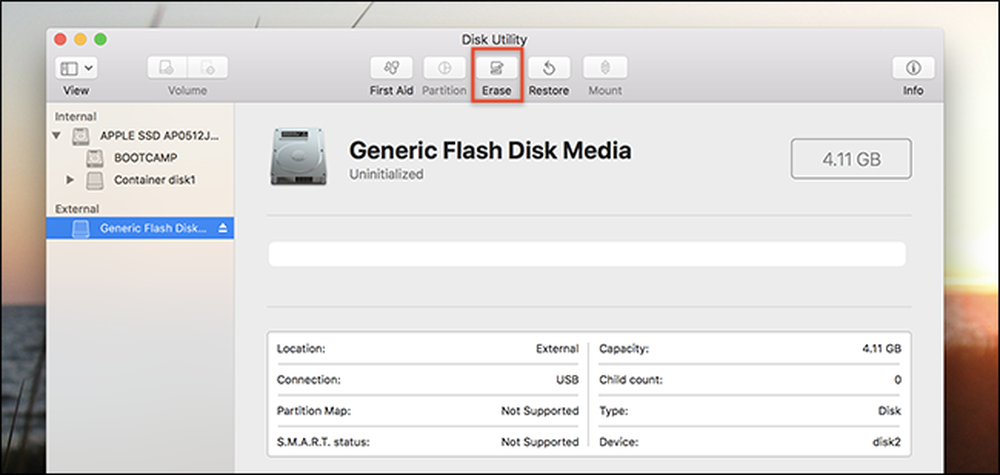Click the Partition toolbar icon
The width and height of the screenshot is (1000, 475).
(445, 68)
